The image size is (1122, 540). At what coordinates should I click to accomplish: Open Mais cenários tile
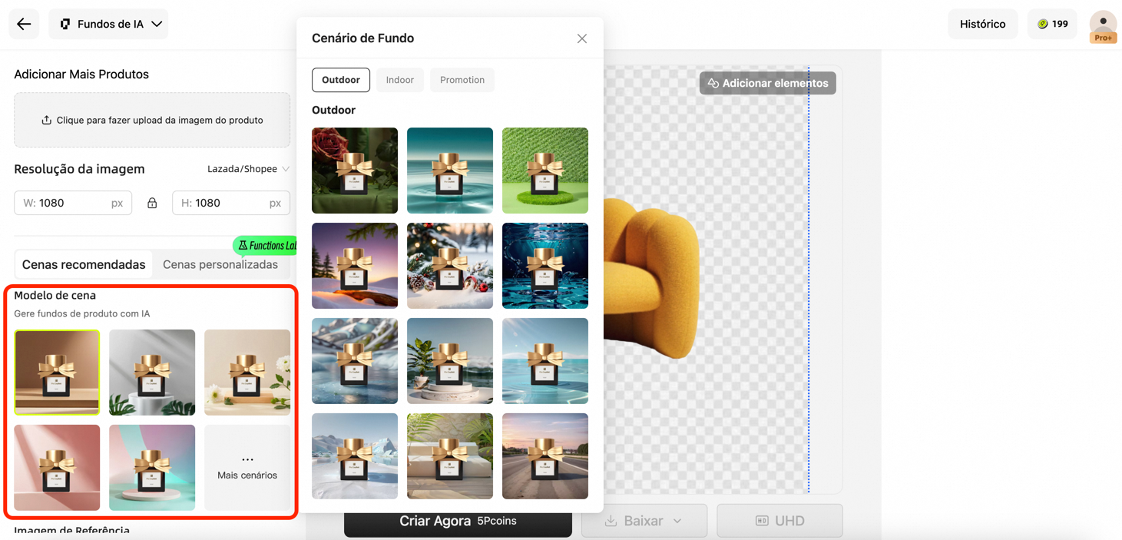click(247, 467)
